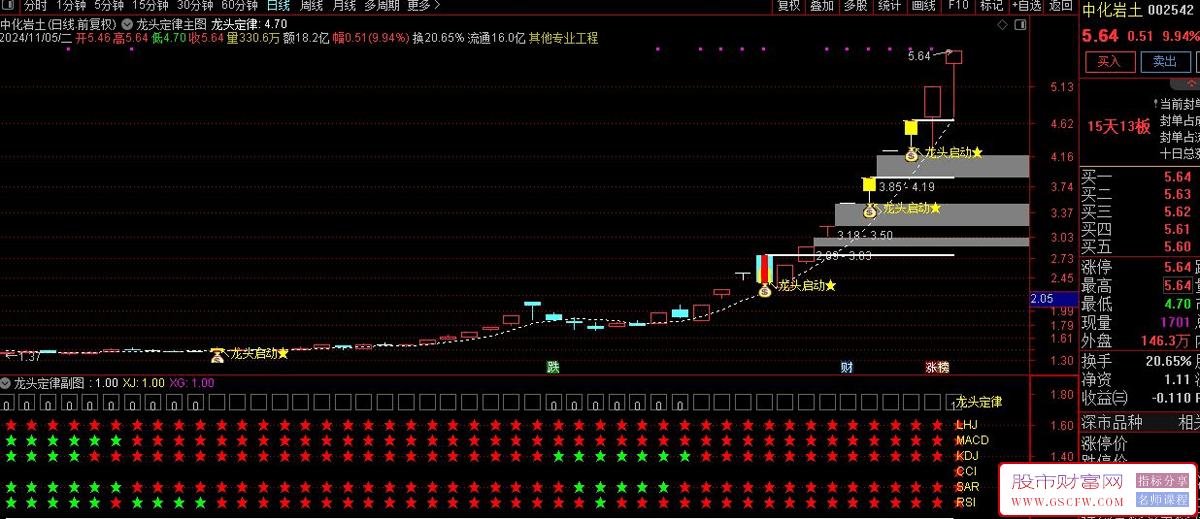This screenshot has height=519, width=1200.
Task: Activate the 画线 drawing tool
Action: 924,6
